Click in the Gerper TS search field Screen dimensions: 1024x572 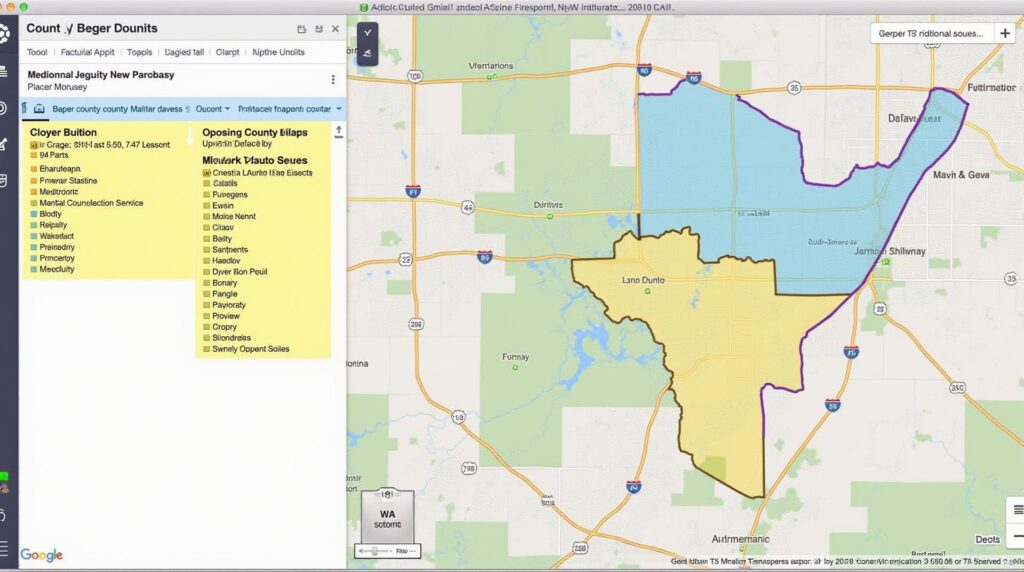tap(931, 33)
